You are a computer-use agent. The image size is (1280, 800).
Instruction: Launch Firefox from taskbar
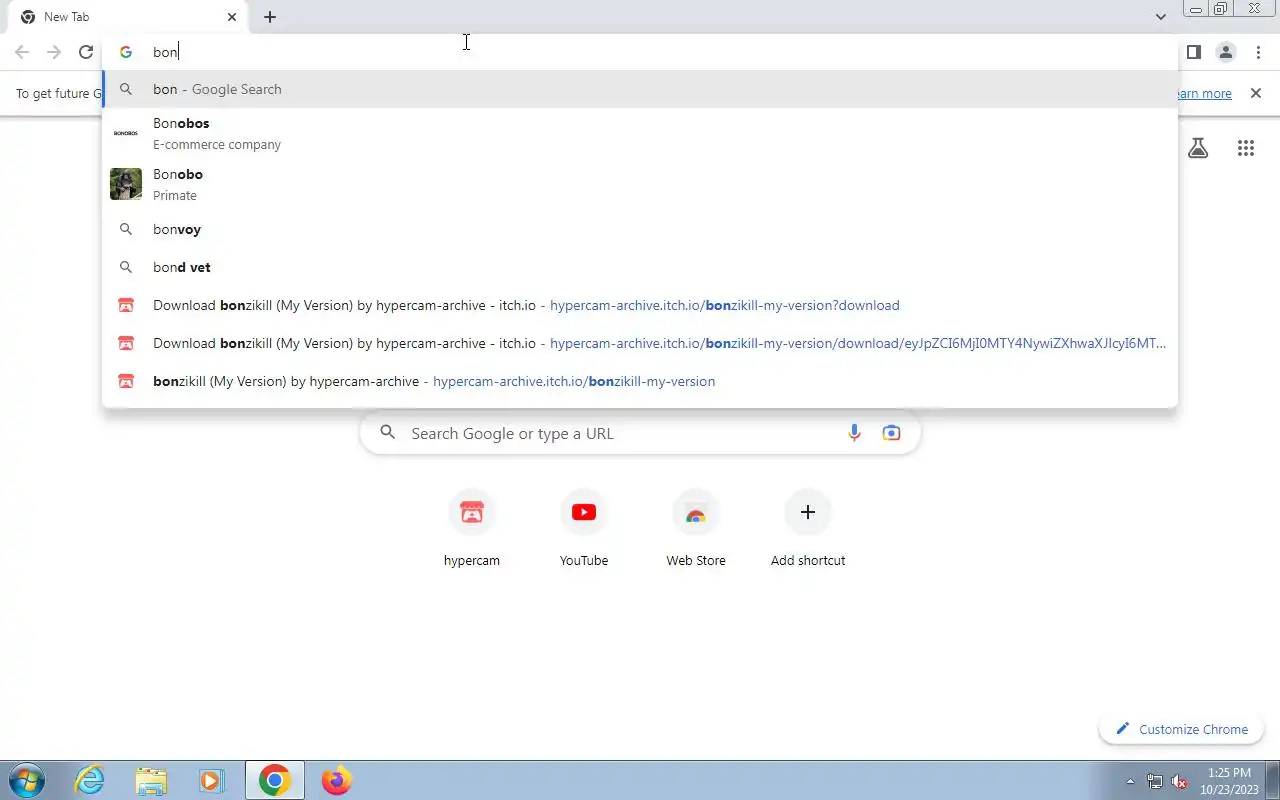[337, 780]
